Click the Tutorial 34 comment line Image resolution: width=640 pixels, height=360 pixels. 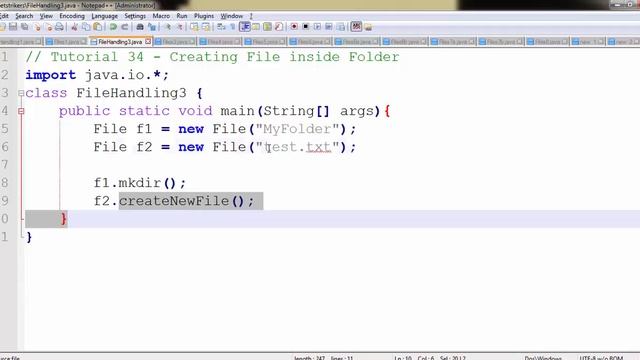coord(212,57)
